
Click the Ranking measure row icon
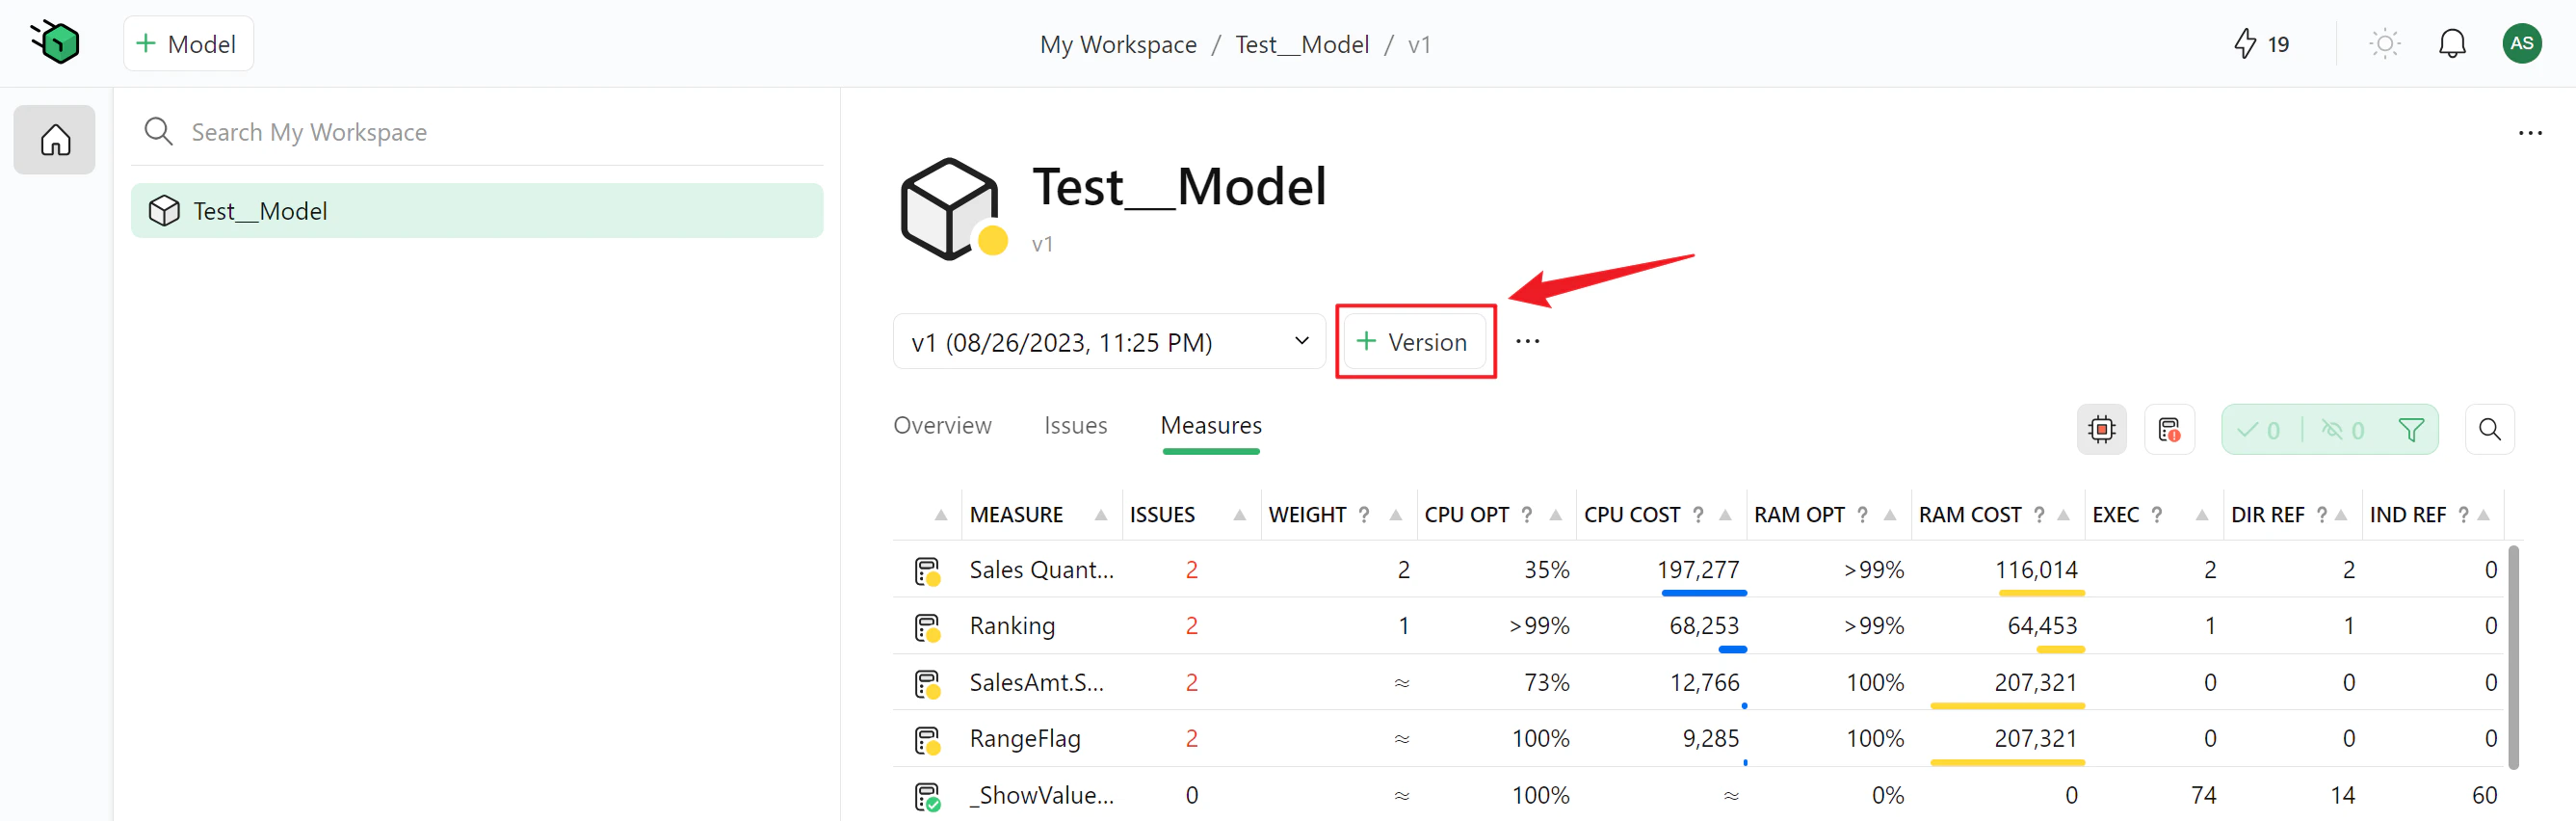[x=927, y=627]
